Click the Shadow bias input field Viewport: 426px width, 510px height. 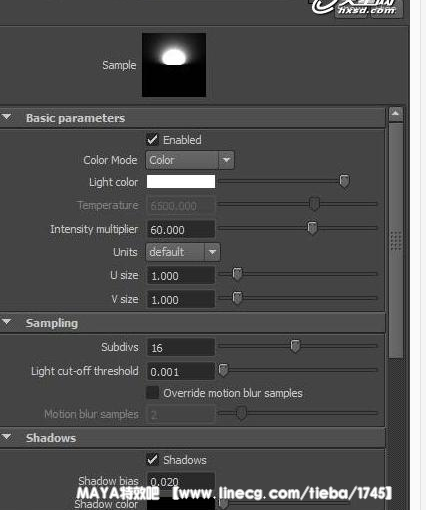[181, 481]
